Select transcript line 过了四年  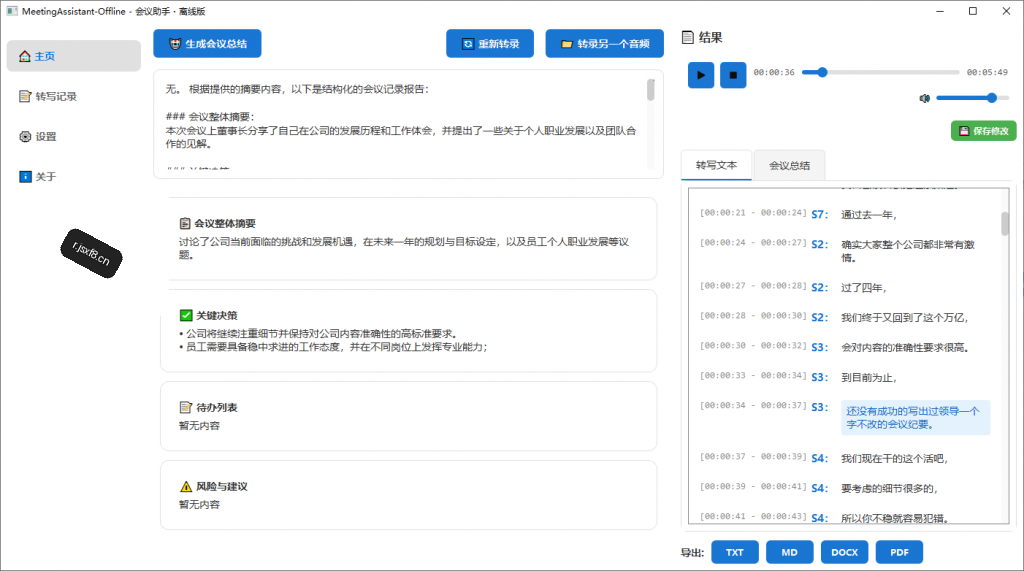[863, 288]
